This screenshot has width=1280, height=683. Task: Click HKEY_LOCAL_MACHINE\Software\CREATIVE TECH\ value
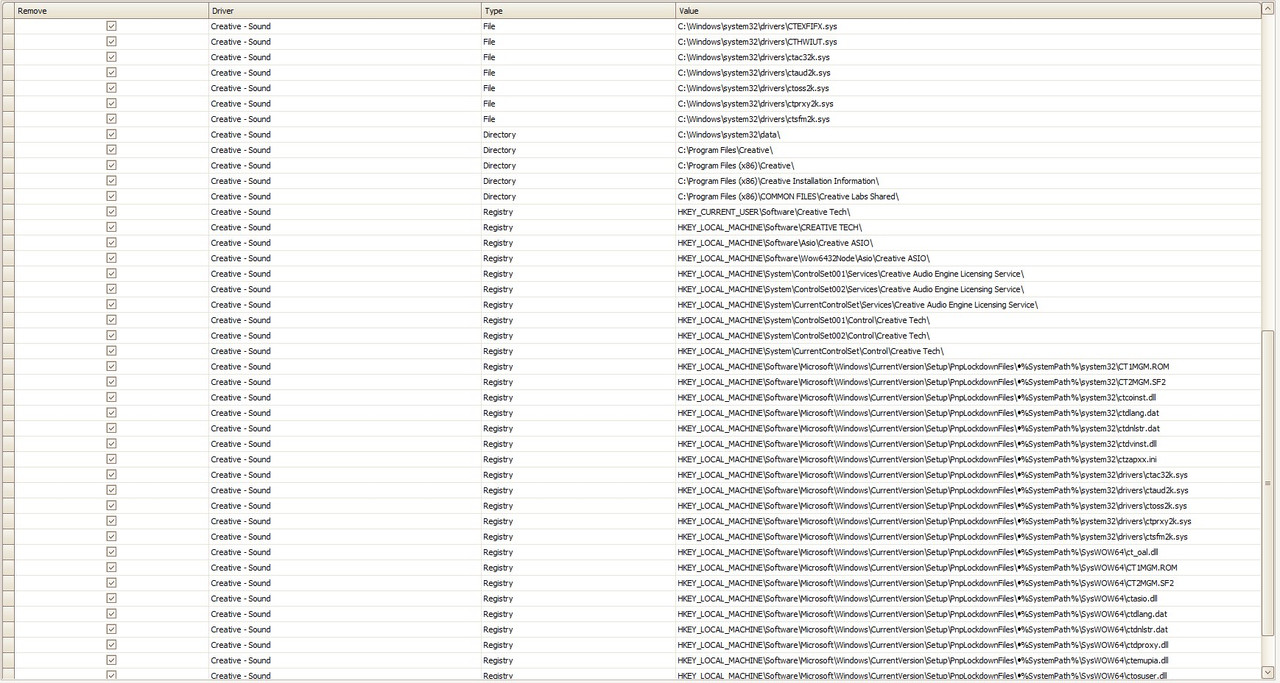(968, 227)
